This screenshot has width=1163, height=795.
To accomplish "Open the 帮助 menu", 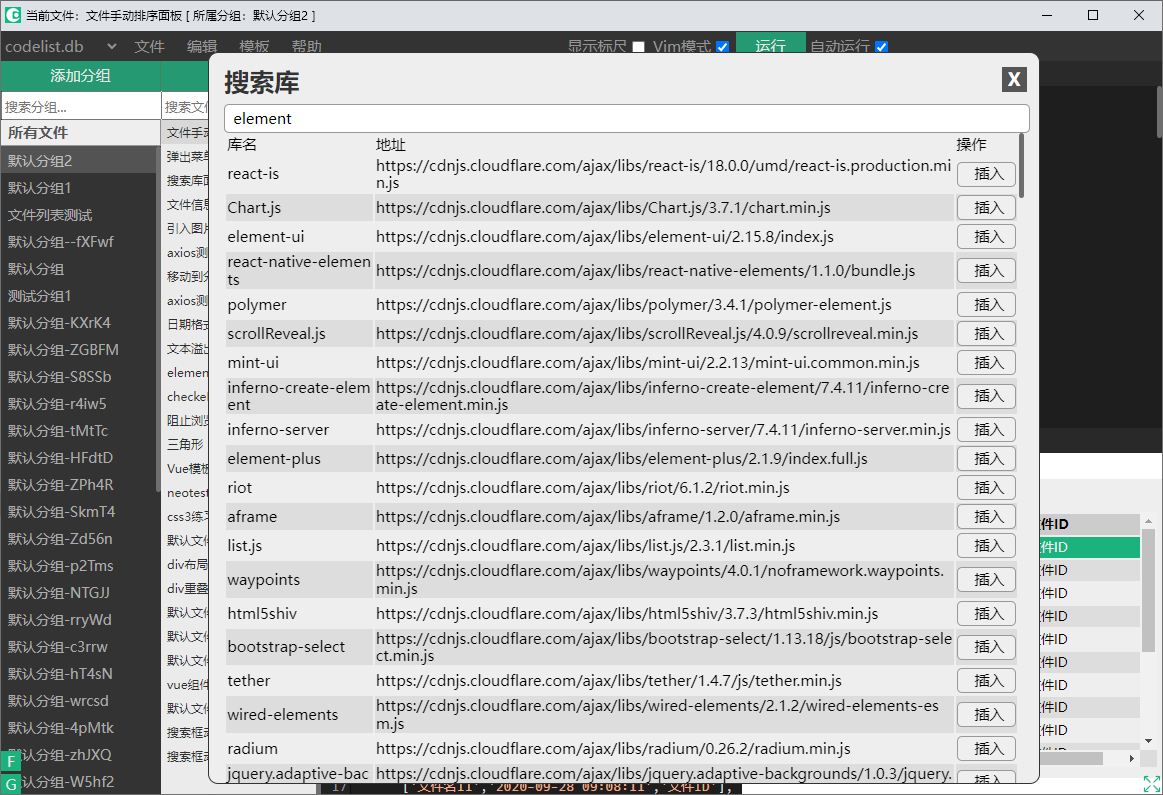I will (x=306, y=46).
